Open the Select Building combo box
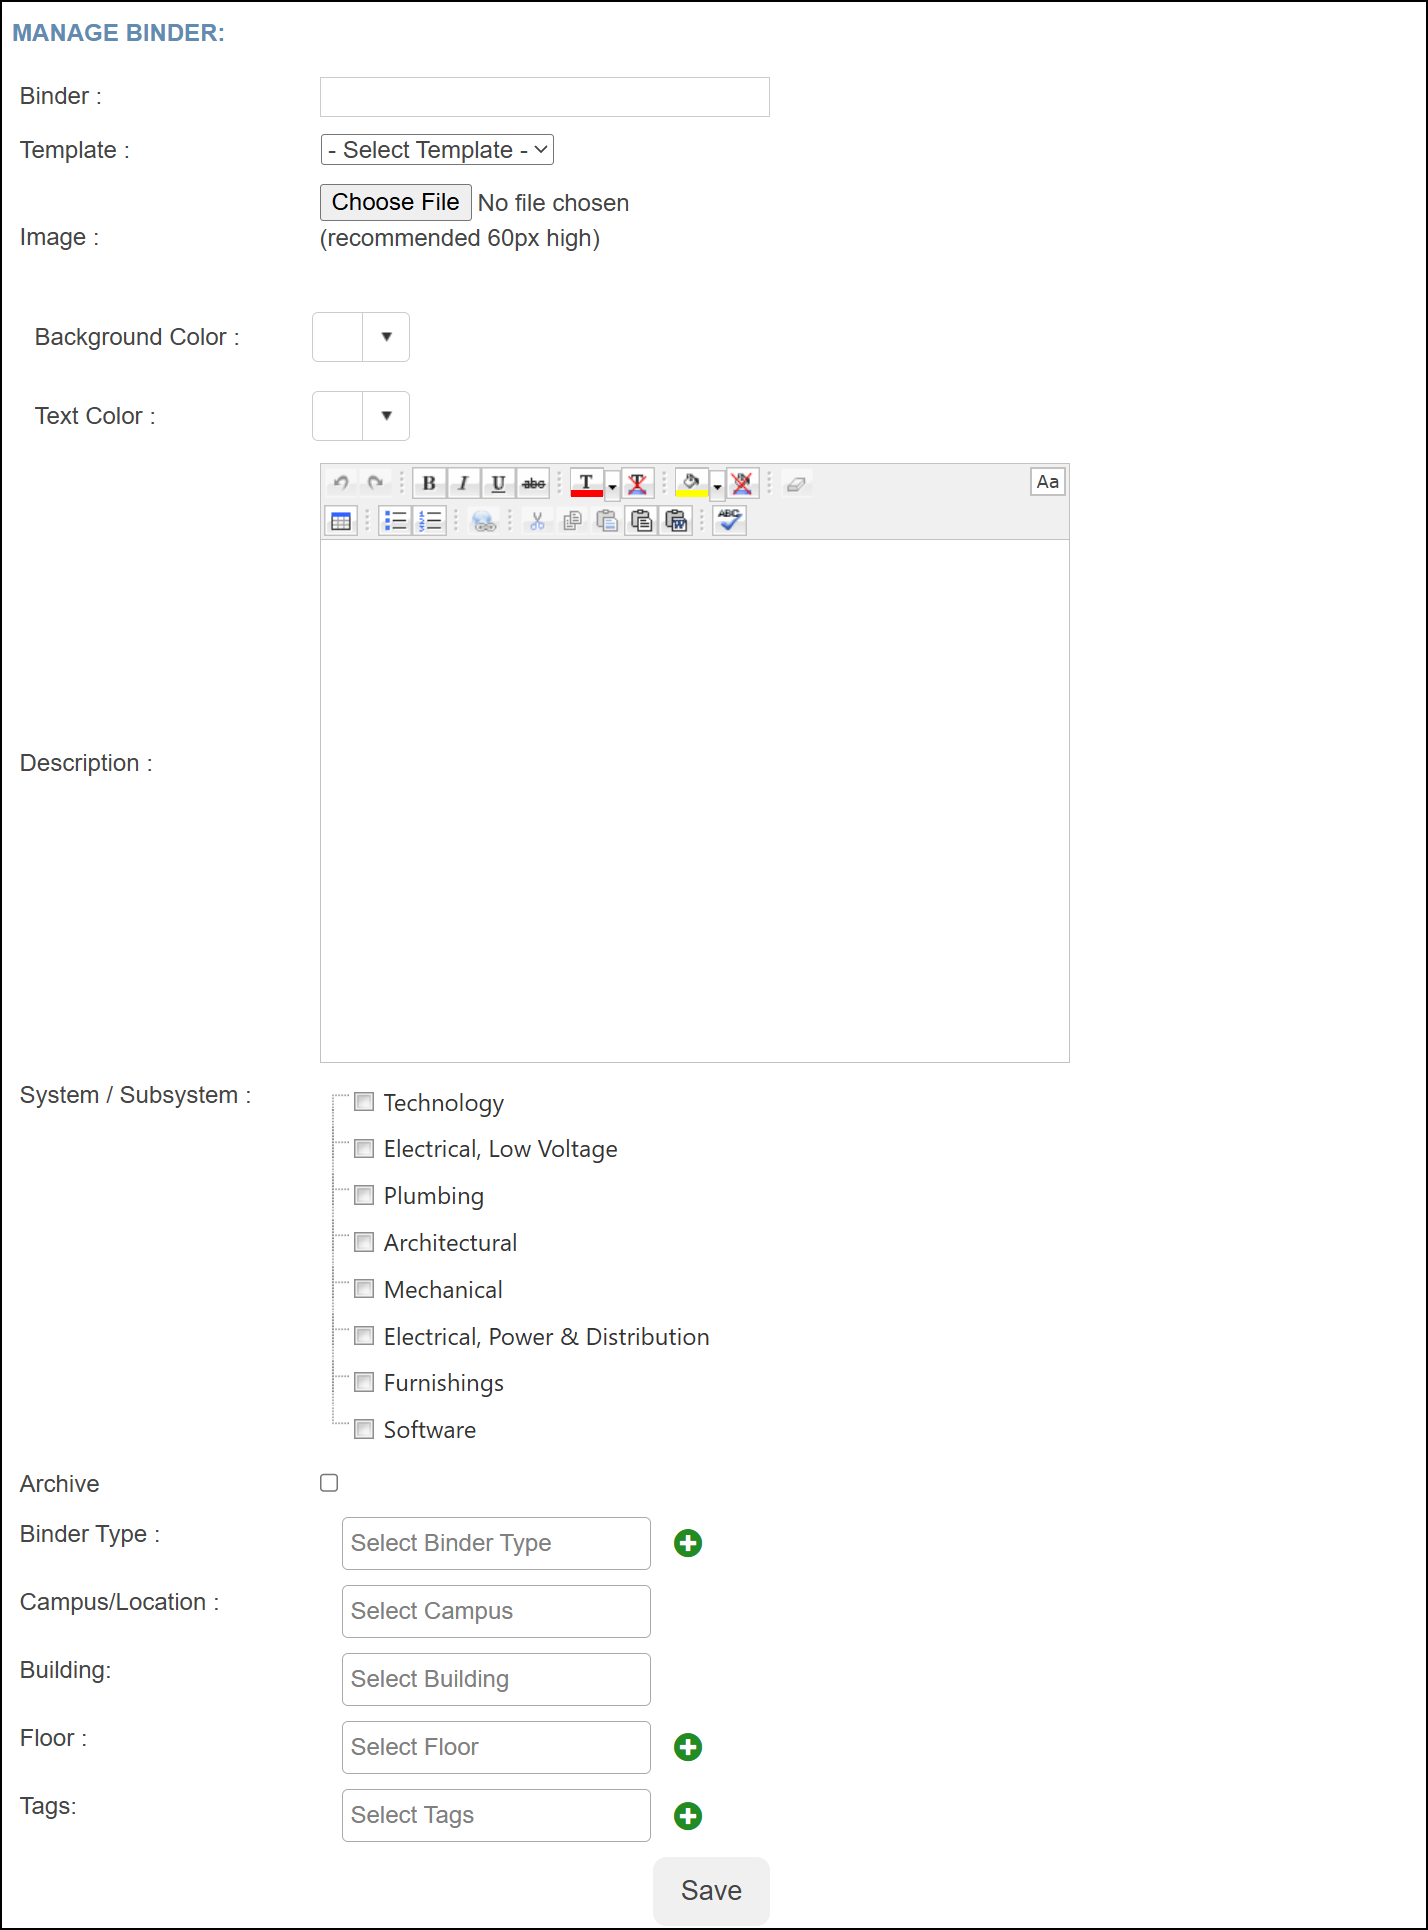 point(496,1679)
